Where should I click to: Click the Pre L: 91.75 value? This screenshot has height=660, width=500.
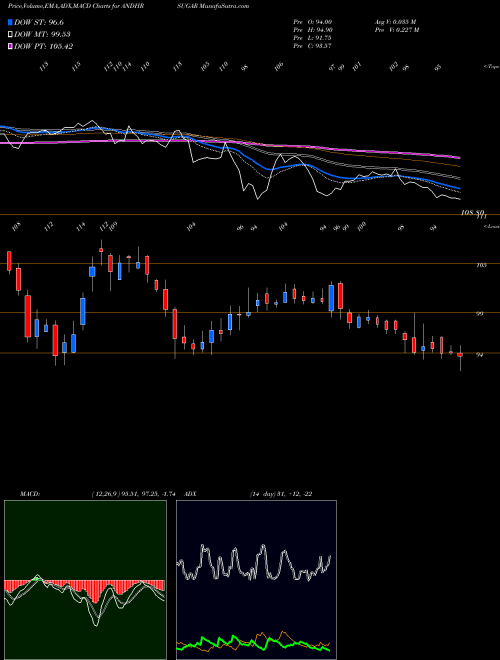pyautogui.click(x=313, y=37)
